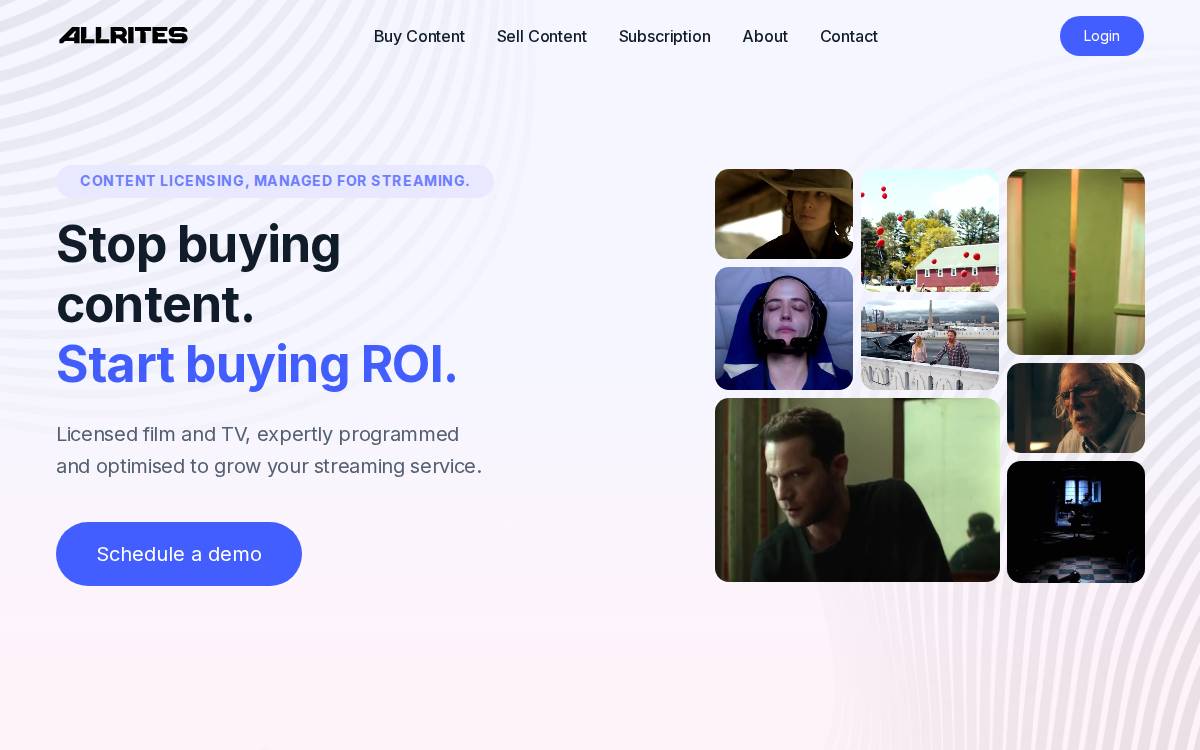Viewport: 1200px width, 750px height.
Task: Go to the Subscription page
Action: [665, 36]
